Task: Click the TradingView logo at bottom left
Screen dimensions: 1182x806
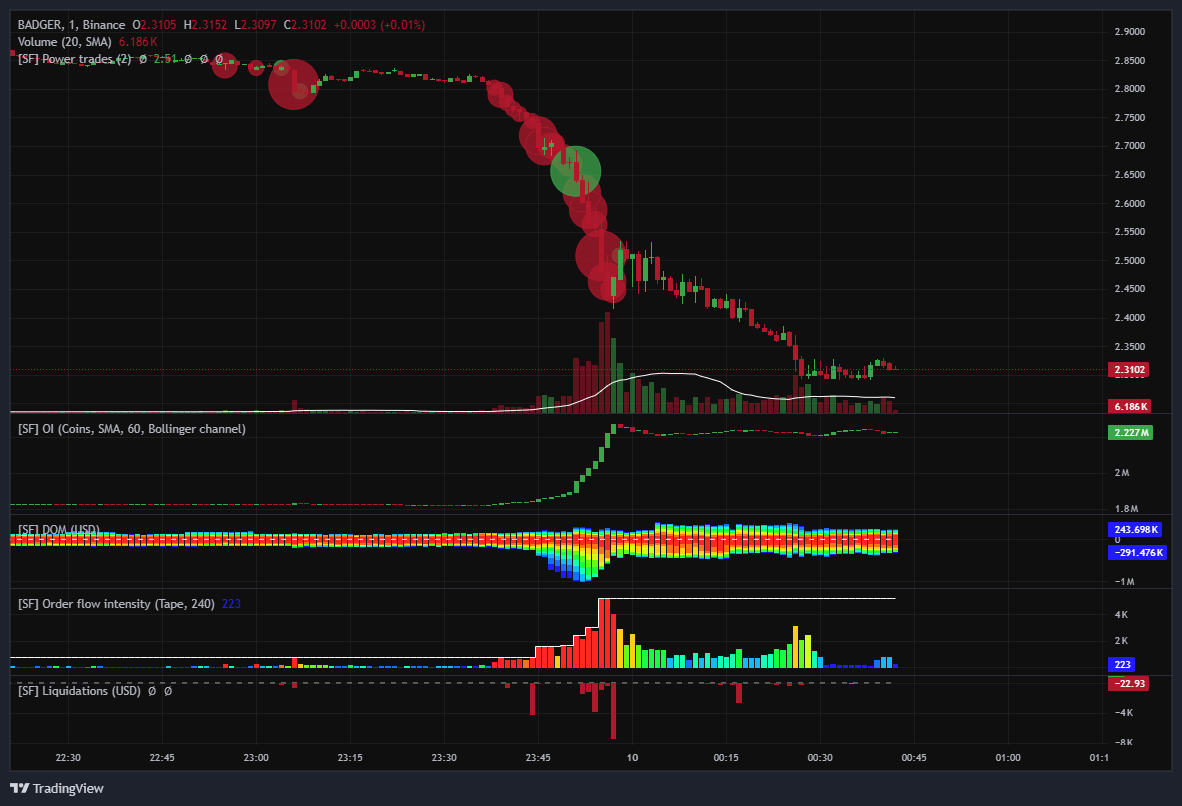Action: pyautogui.click(x=57, y=788)
